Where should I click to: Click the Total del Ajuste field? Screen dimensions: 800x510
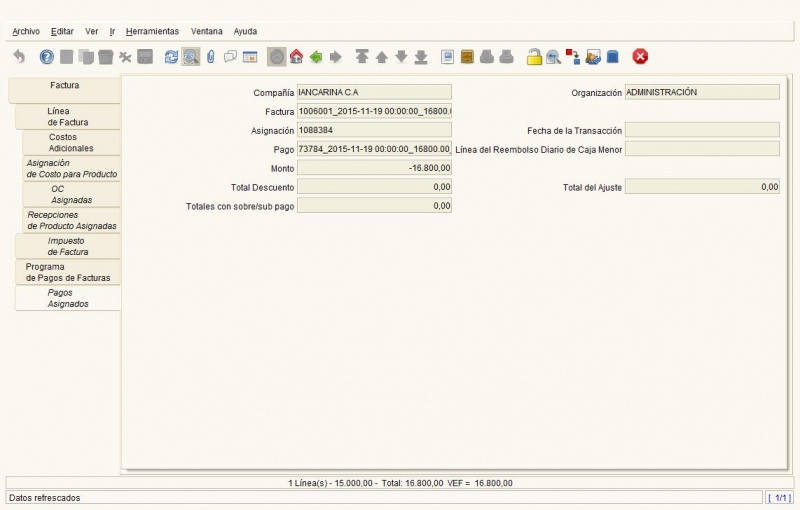tap(702, 187)
